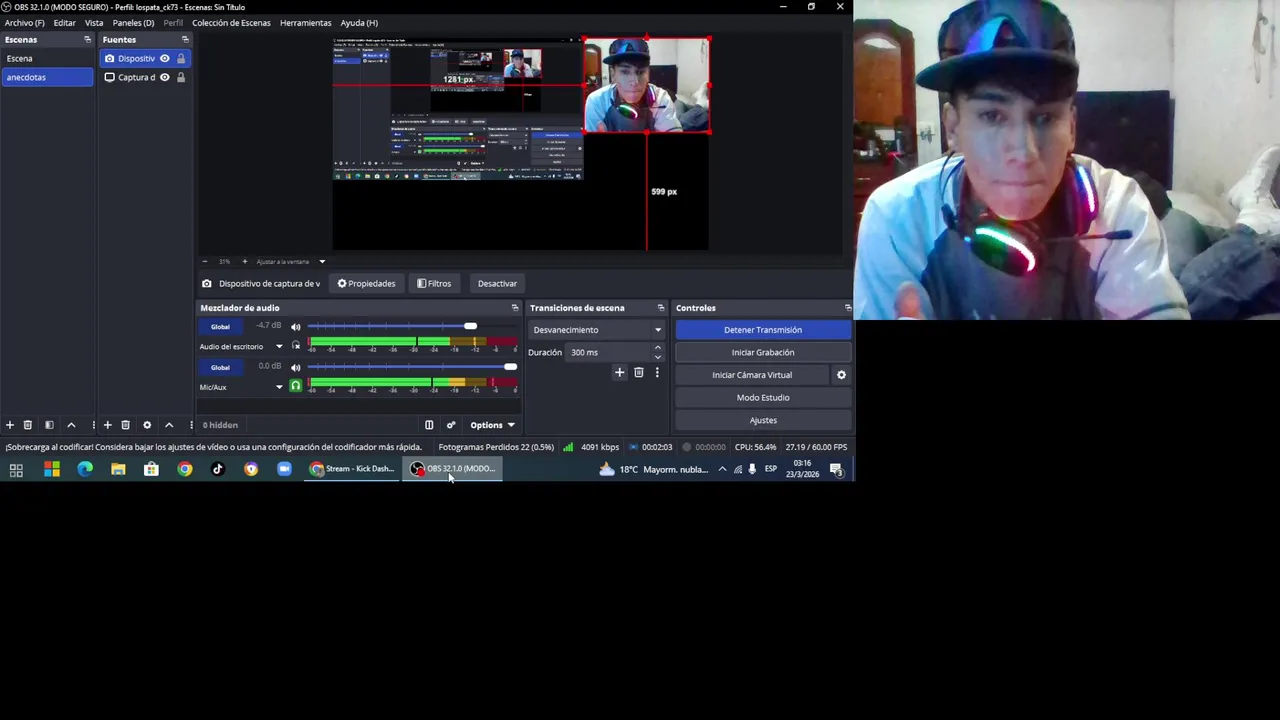Open advanced audio properties gears icon

[x=451, y=425]
